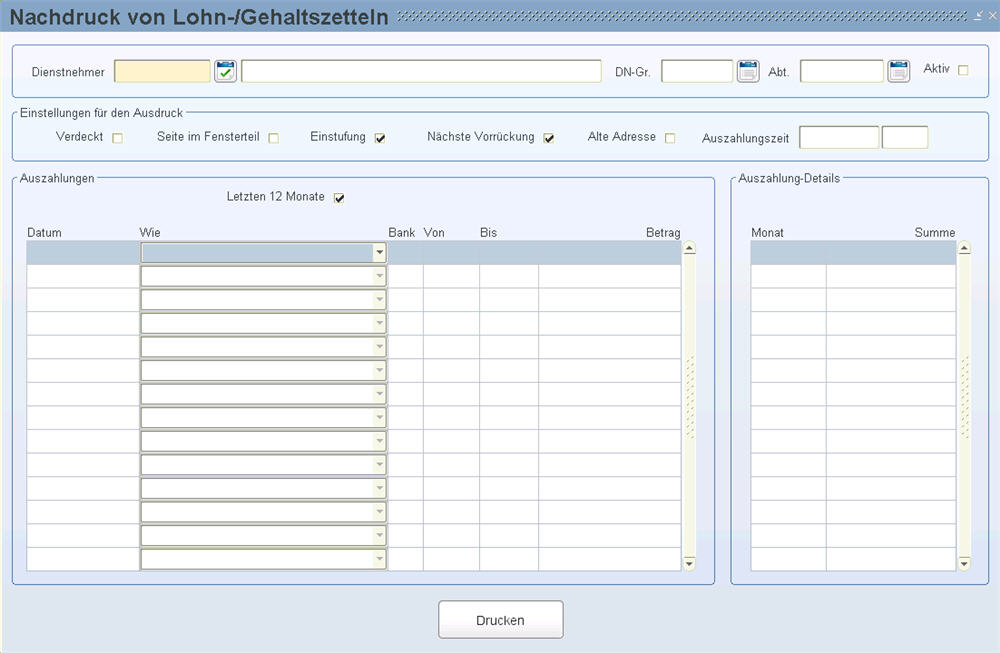Close the Nachdruck von Lohn-/Gehaltszetteln window
The width and height of the screenshot is (1000, 653).
point(993,16)
